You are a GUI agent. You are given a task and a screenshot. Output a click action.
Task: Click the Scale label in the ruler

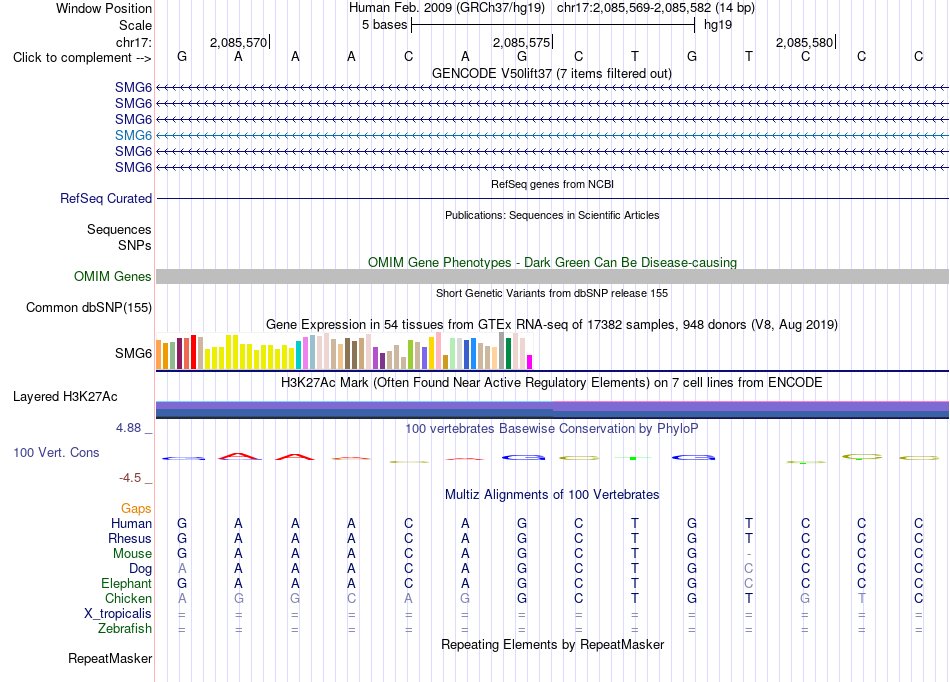point(135,25)
